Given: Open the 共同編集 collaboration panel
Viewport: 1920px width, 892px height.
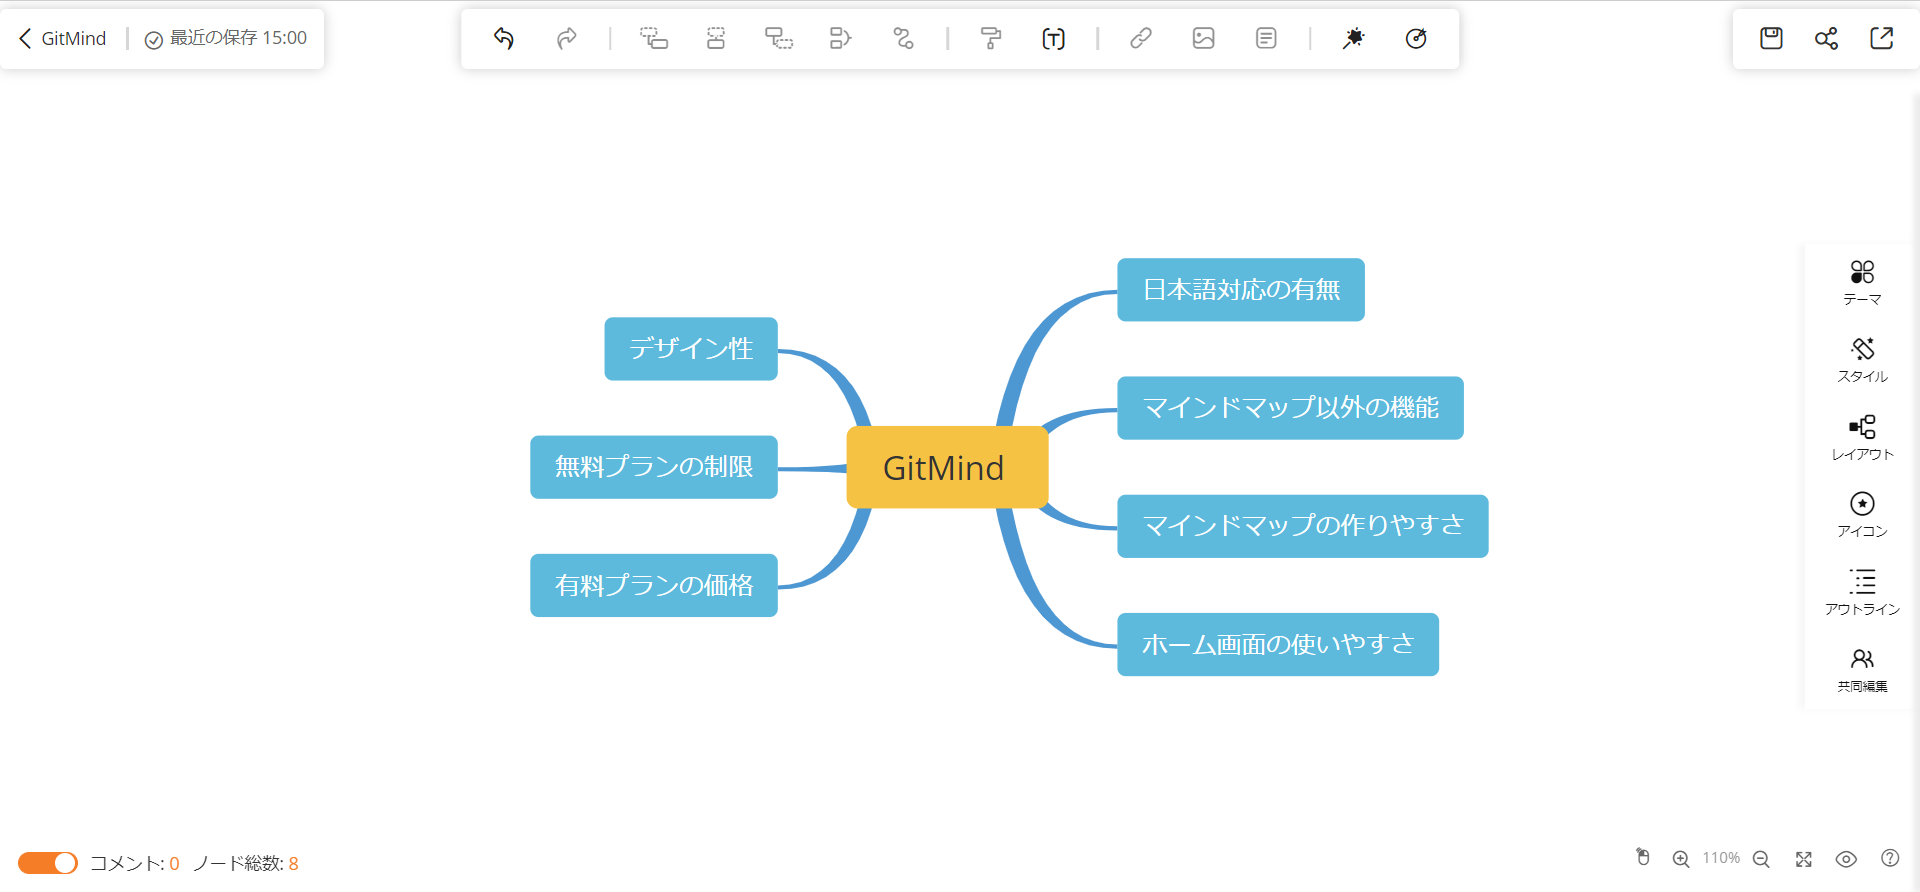Looking at the screenshot, I should [1862, 670].
